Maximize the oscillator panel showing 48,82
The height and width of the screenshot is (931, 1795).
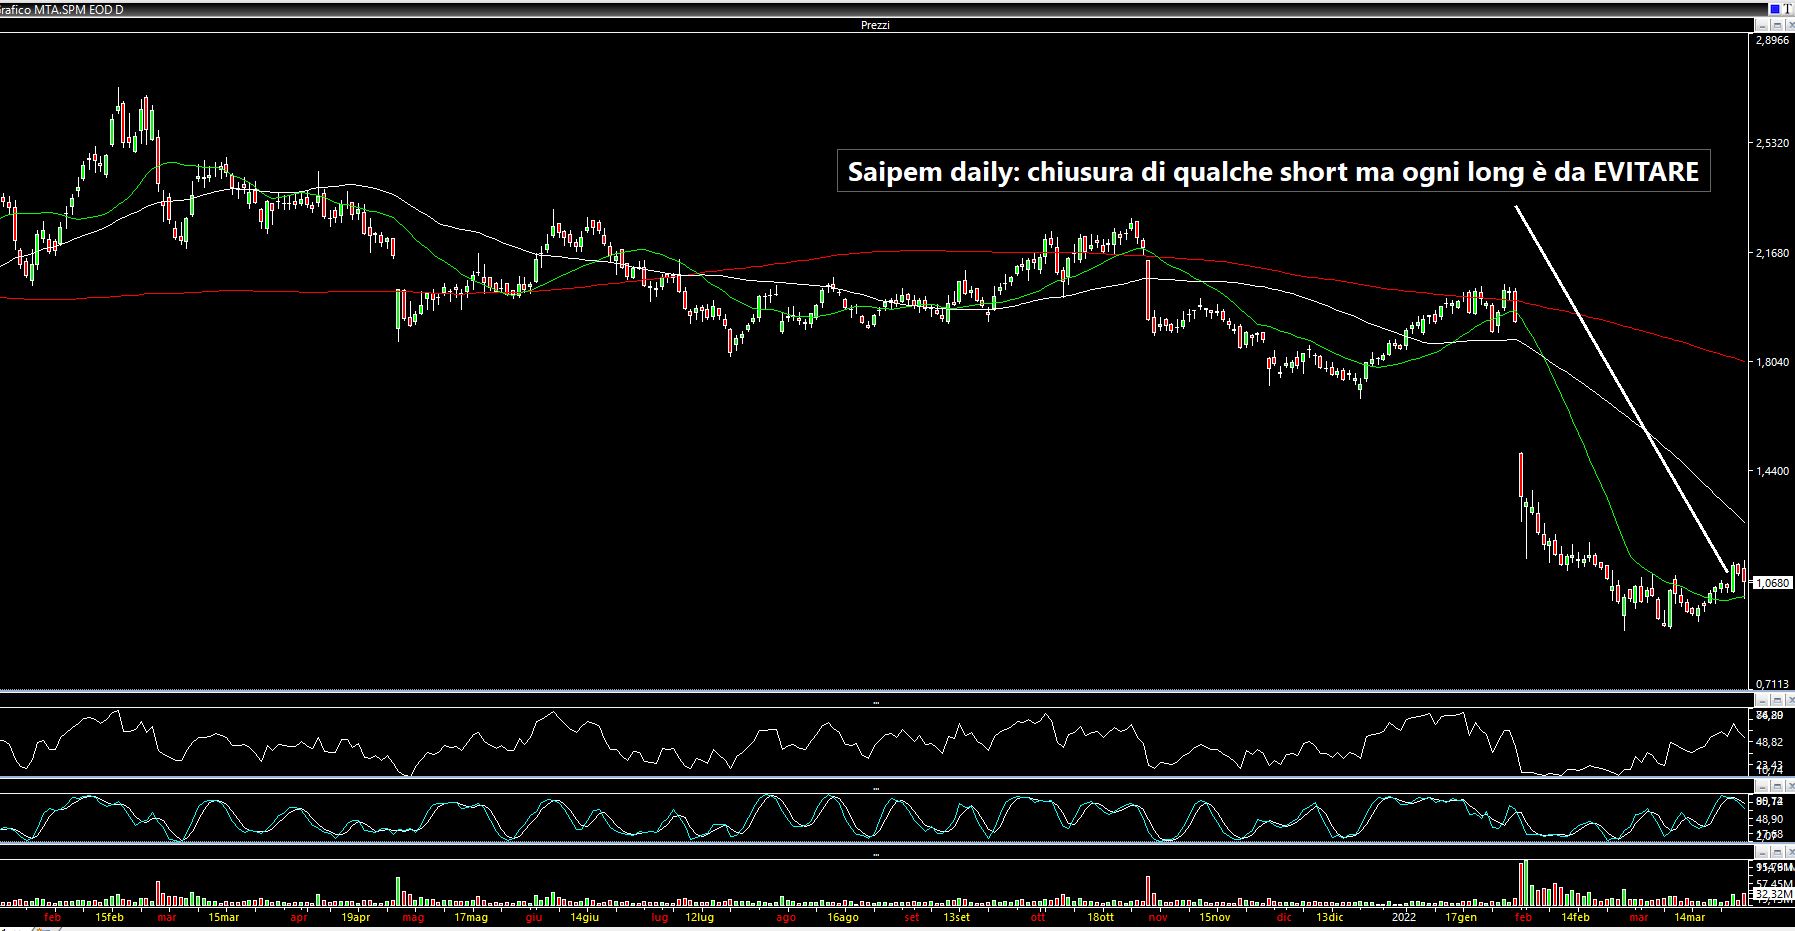point(1777,700)
